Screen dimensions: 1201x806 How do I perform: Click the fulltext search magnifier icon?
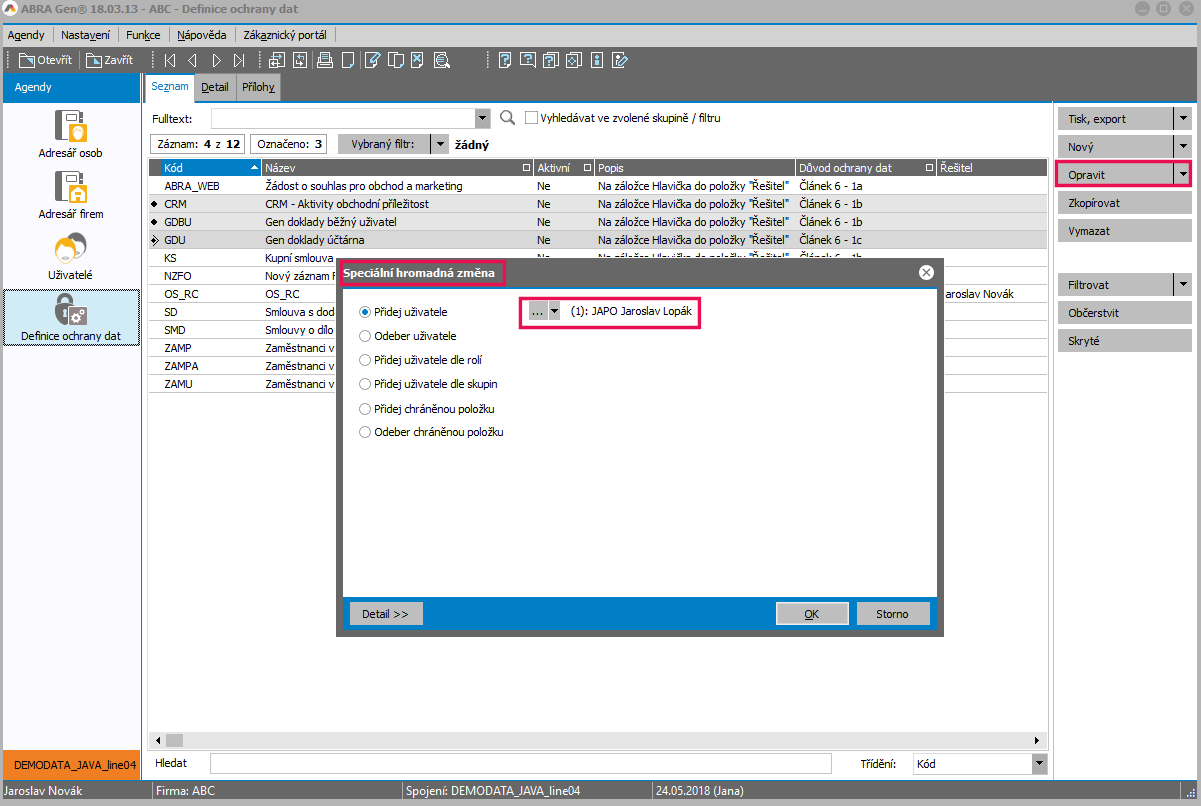tap(508, 118)
